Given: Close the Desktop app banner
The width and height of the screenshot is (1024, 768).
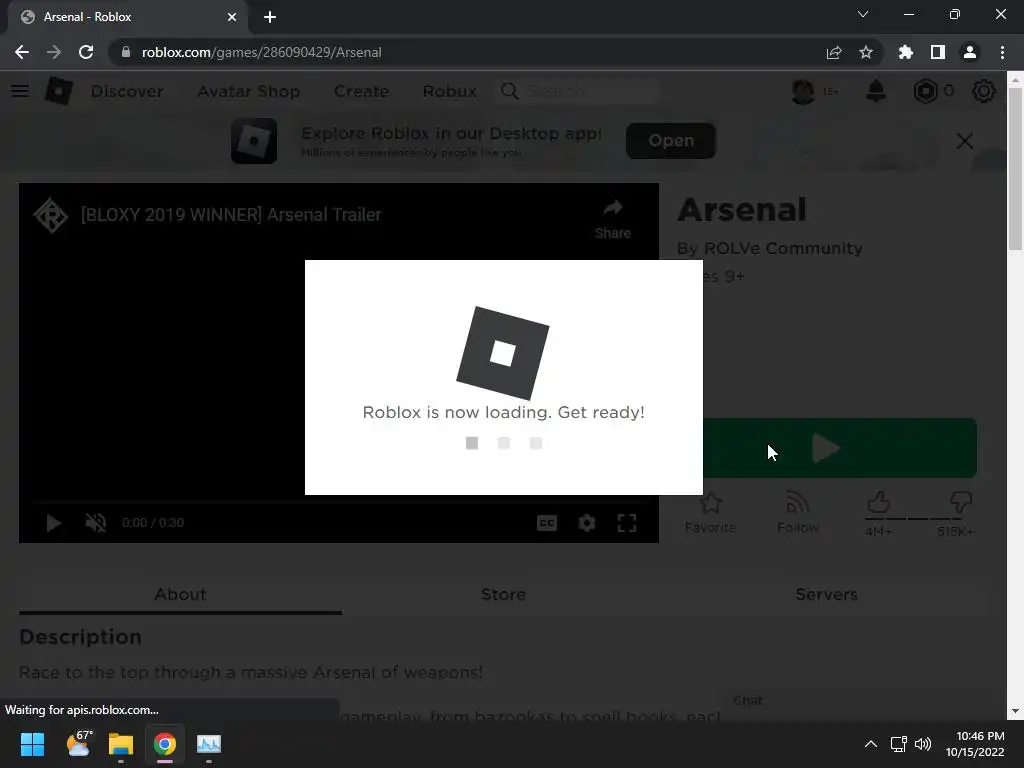Looking at the screenshot, I should pyautogui.click(x=965, y=141).
